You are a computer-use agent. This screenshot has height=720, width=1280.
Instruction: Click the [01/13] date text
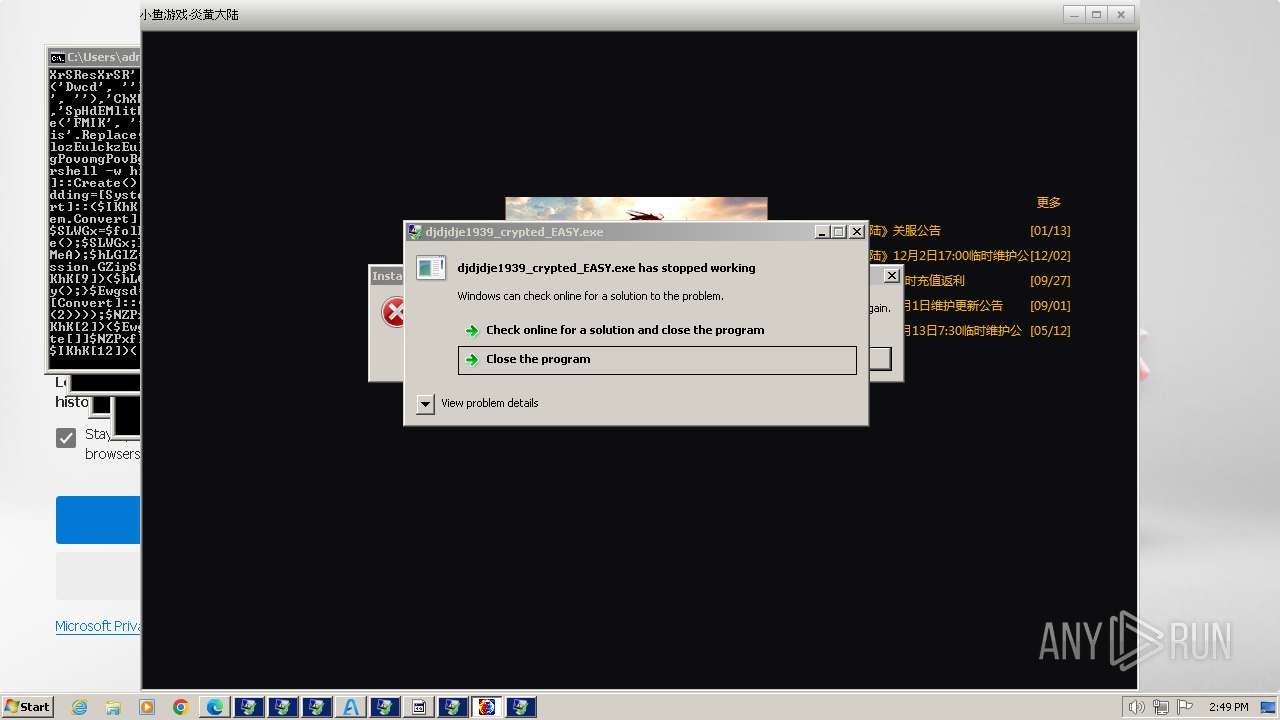point(1050,231)
